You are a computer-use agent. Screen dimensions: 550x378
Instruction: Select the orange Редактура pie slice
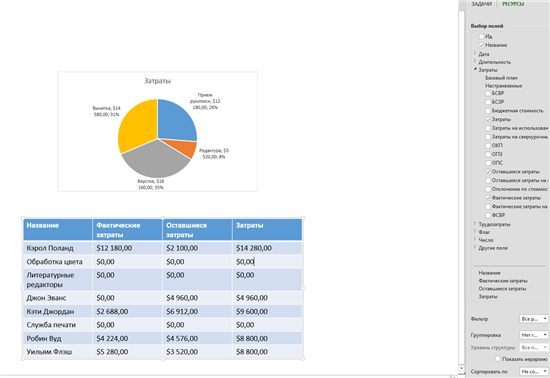182,148
